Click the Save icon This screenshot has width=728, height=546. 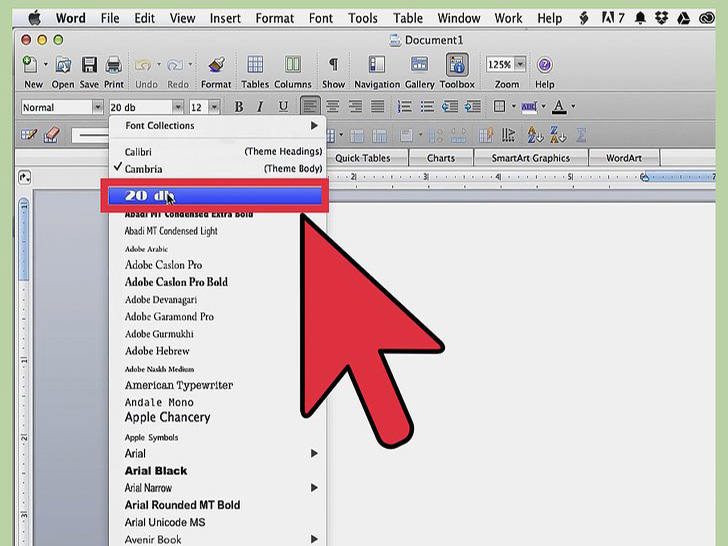(89, 65)
